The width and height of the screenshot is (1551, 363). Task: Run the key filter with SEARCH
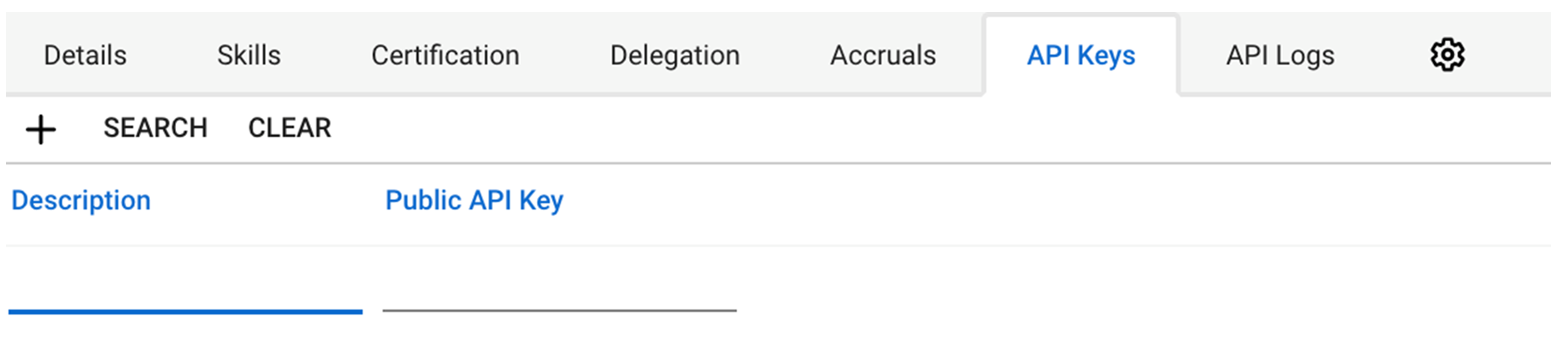[155, 128]
